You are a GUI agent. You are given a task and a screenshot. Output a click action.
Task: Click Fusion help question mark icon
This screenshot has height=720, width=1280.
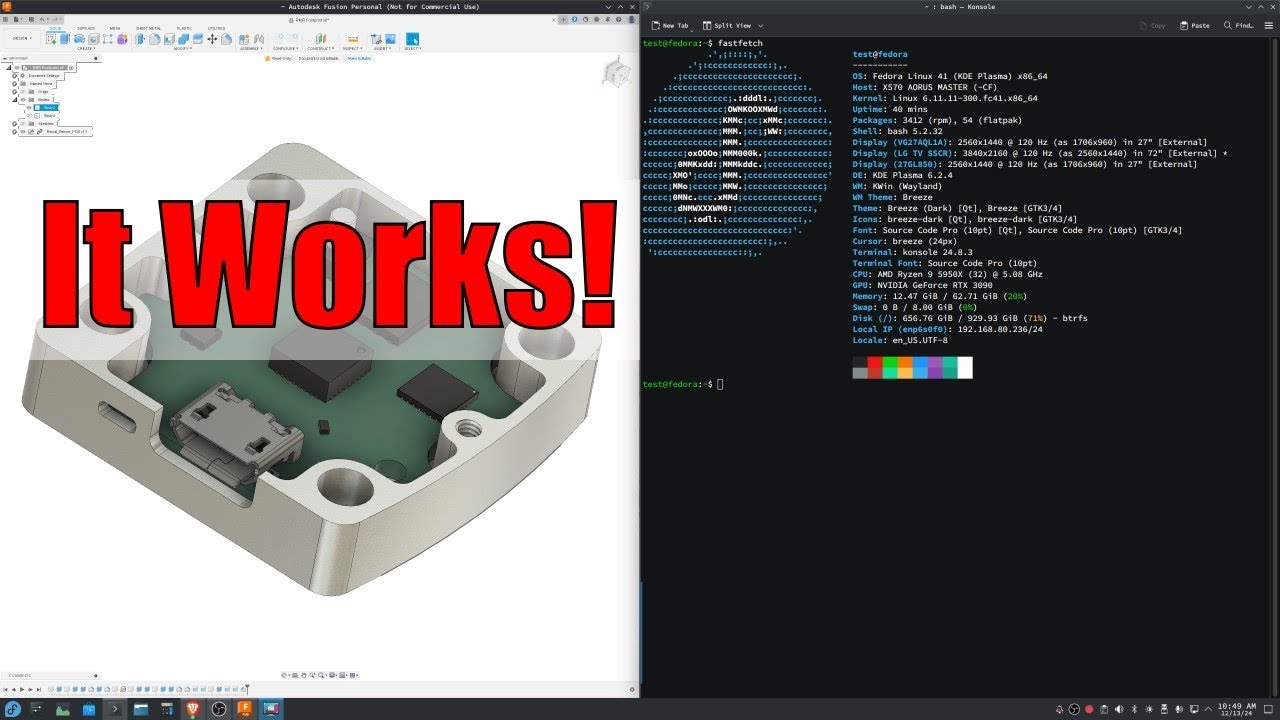tap(618, 19)
